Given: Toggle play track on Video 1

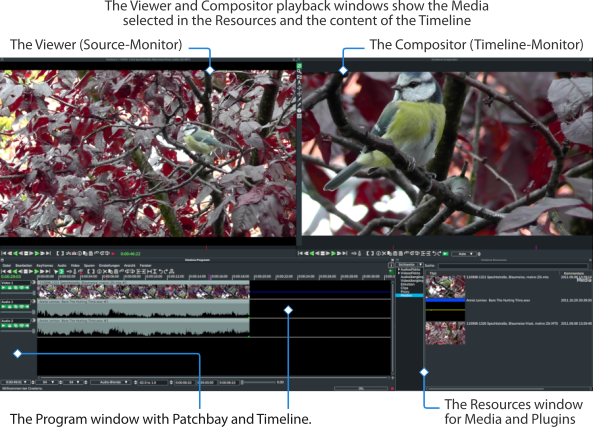Looking at the screenshot, I should coord(3,287).
